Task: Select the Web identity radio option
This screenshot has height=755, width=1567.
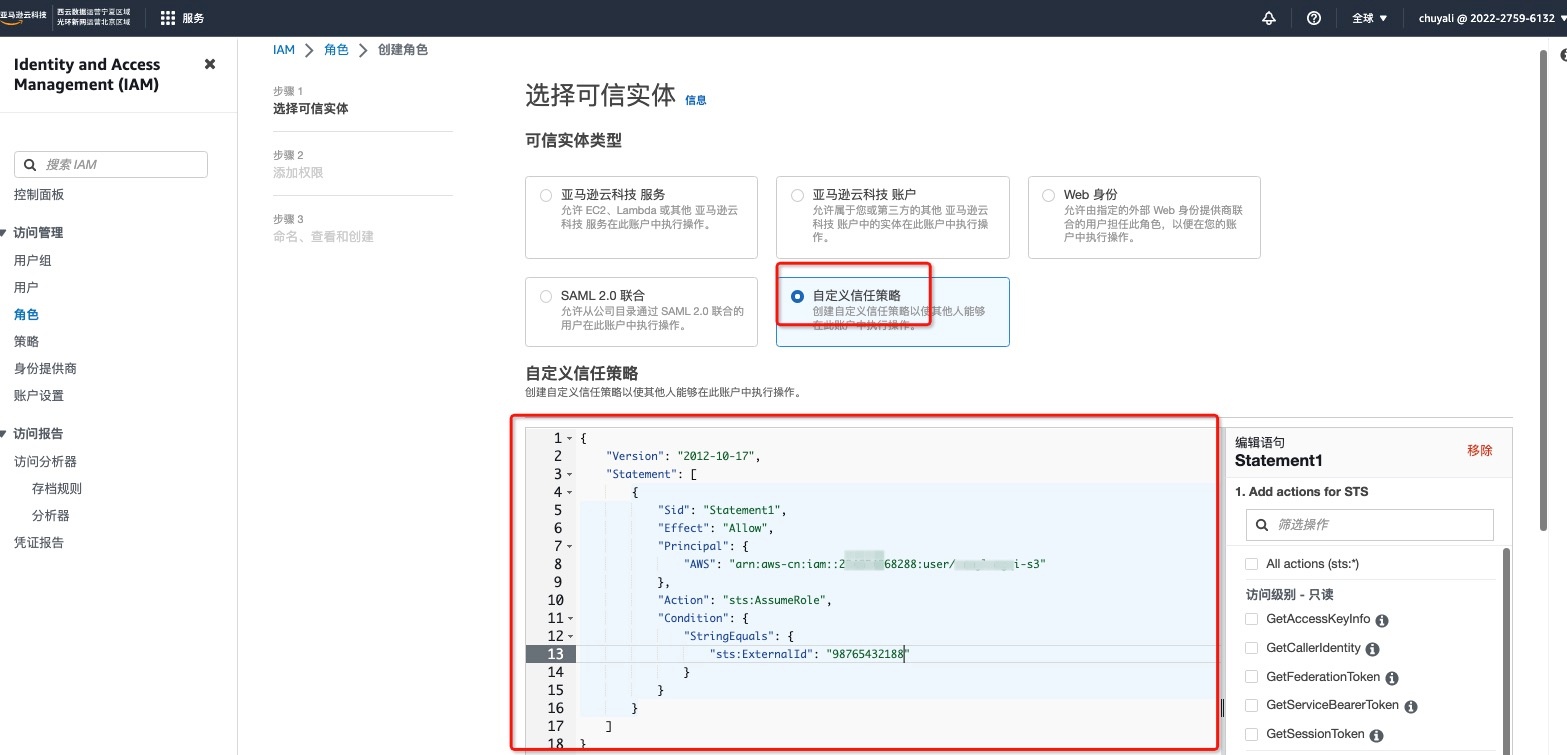Action: click(1048, 195)
